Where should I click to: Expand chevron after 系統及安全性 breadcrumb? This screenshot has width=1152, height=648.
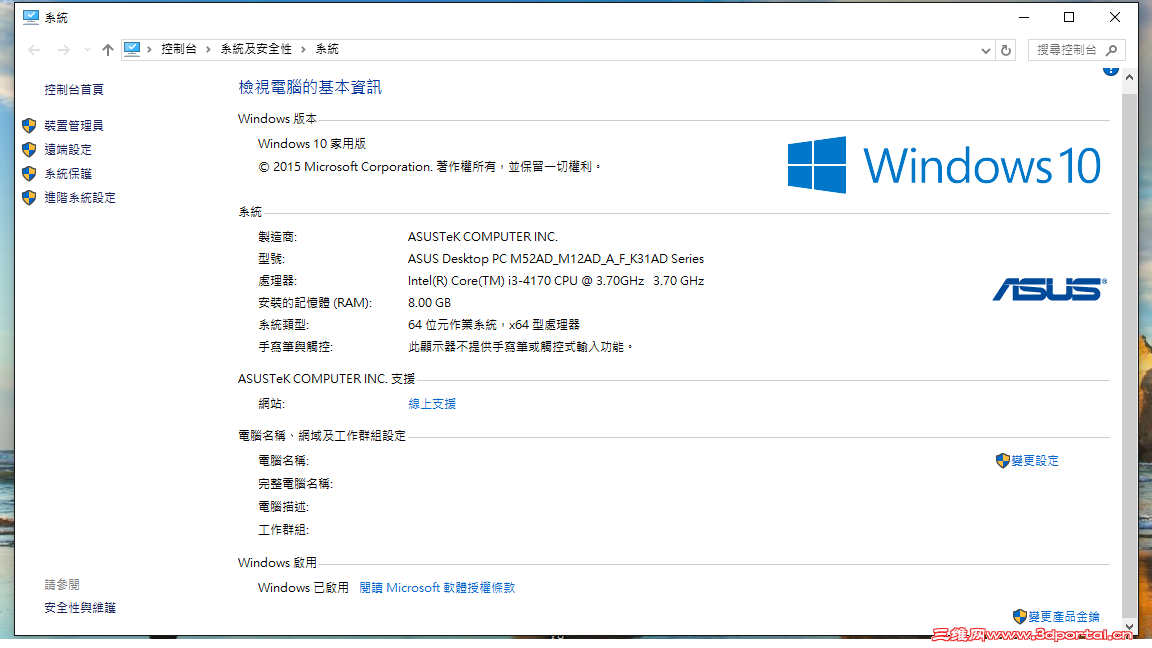pos(303,49)
